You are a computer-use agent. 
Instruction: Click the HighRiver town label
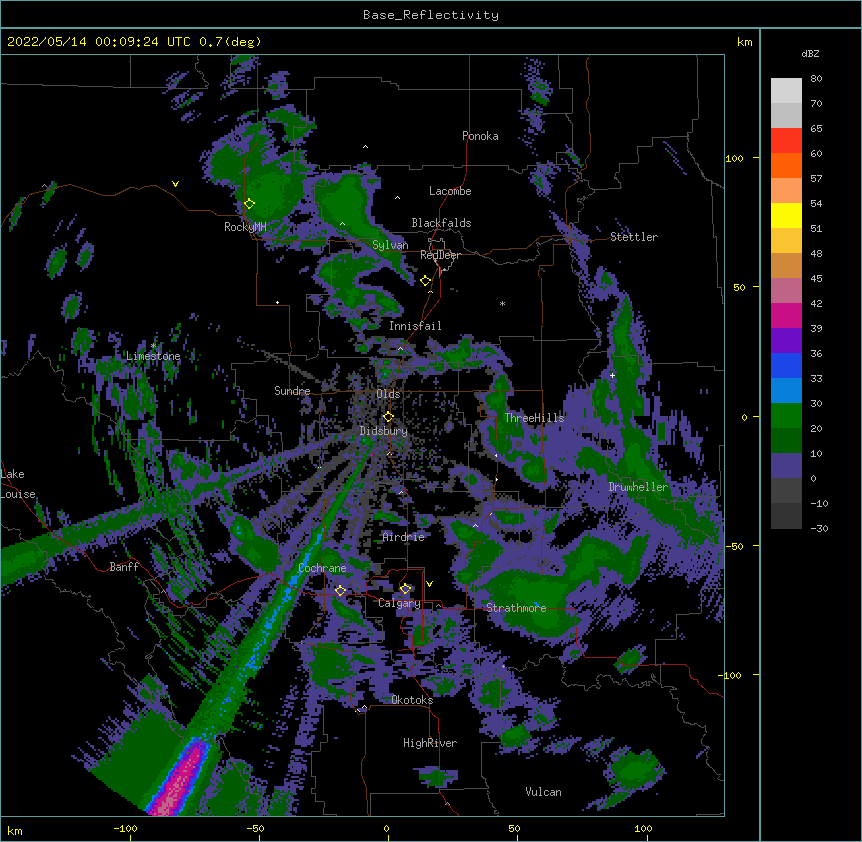[430, 743]
